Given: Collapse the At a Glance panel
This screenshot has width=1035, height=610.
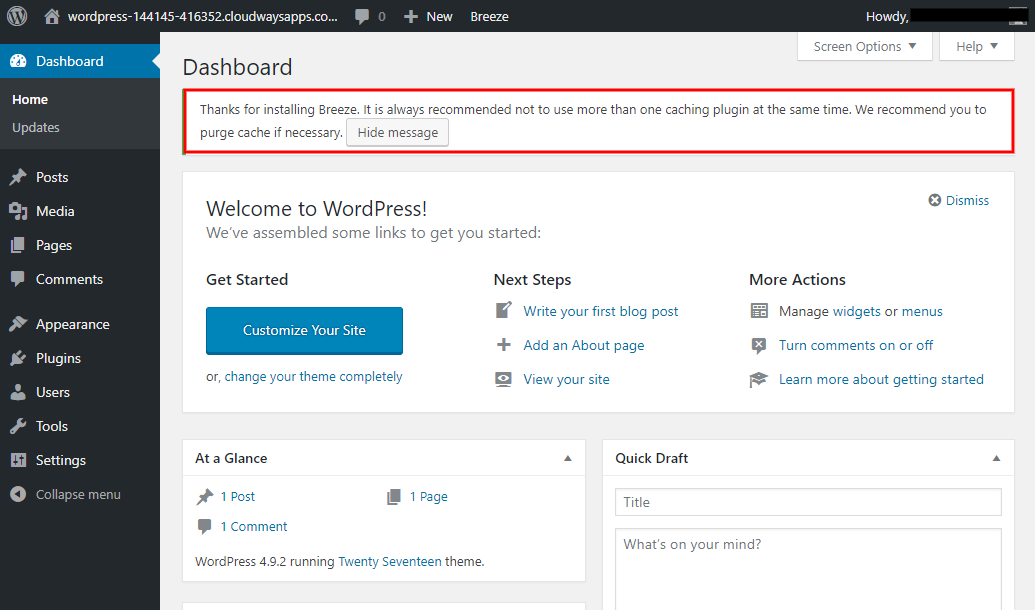Looking at the screenshot, I should [x=568, y=458].
